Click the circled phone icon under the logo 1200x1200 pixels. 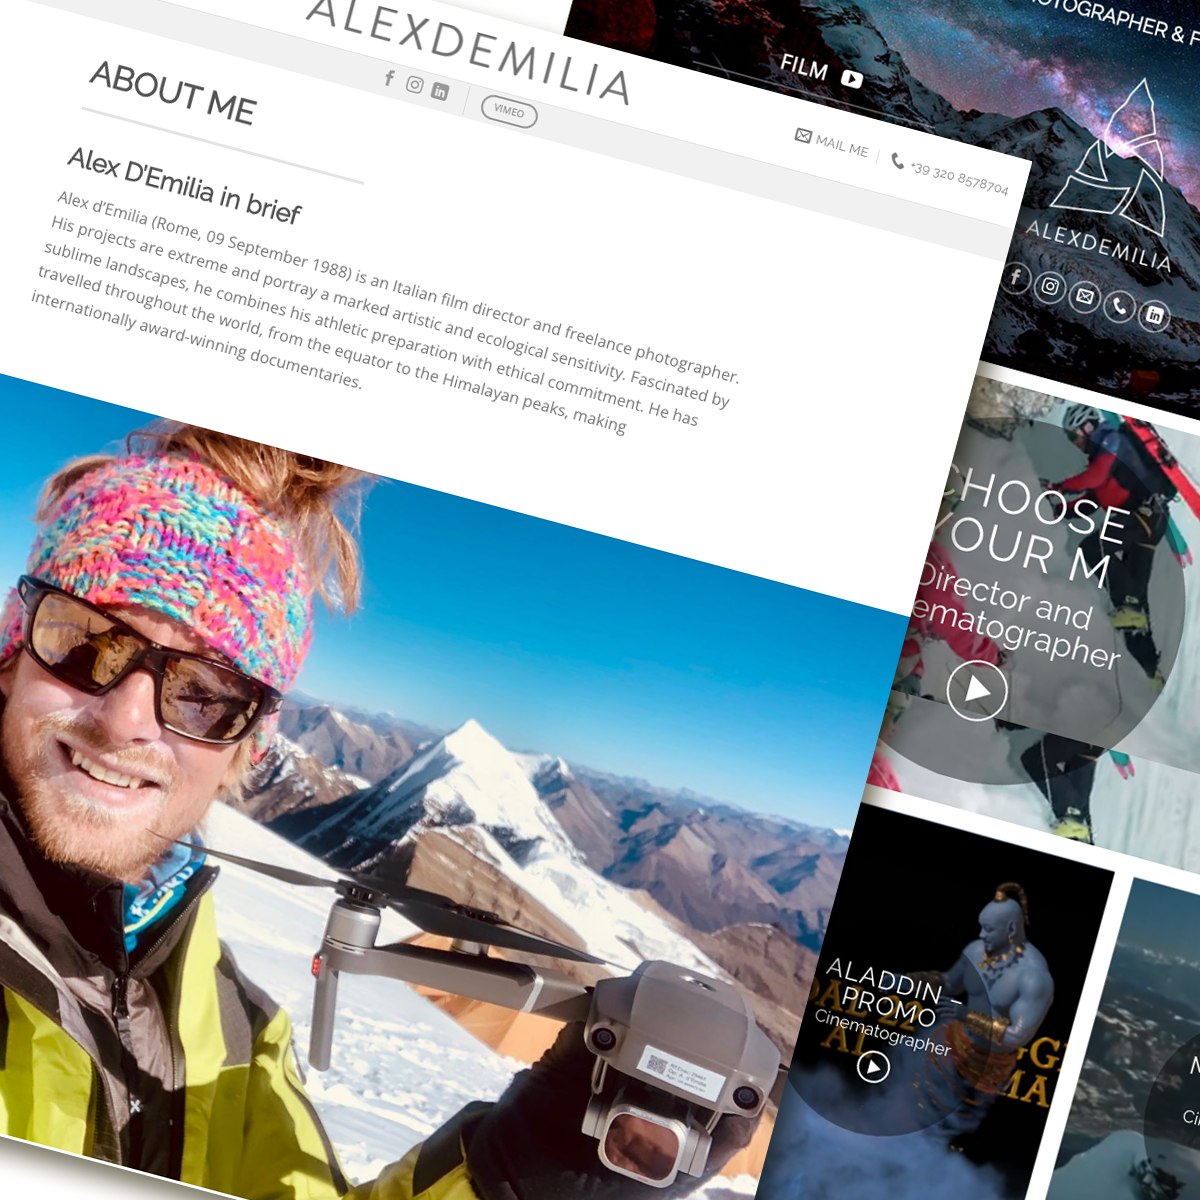pos(1120,306)
